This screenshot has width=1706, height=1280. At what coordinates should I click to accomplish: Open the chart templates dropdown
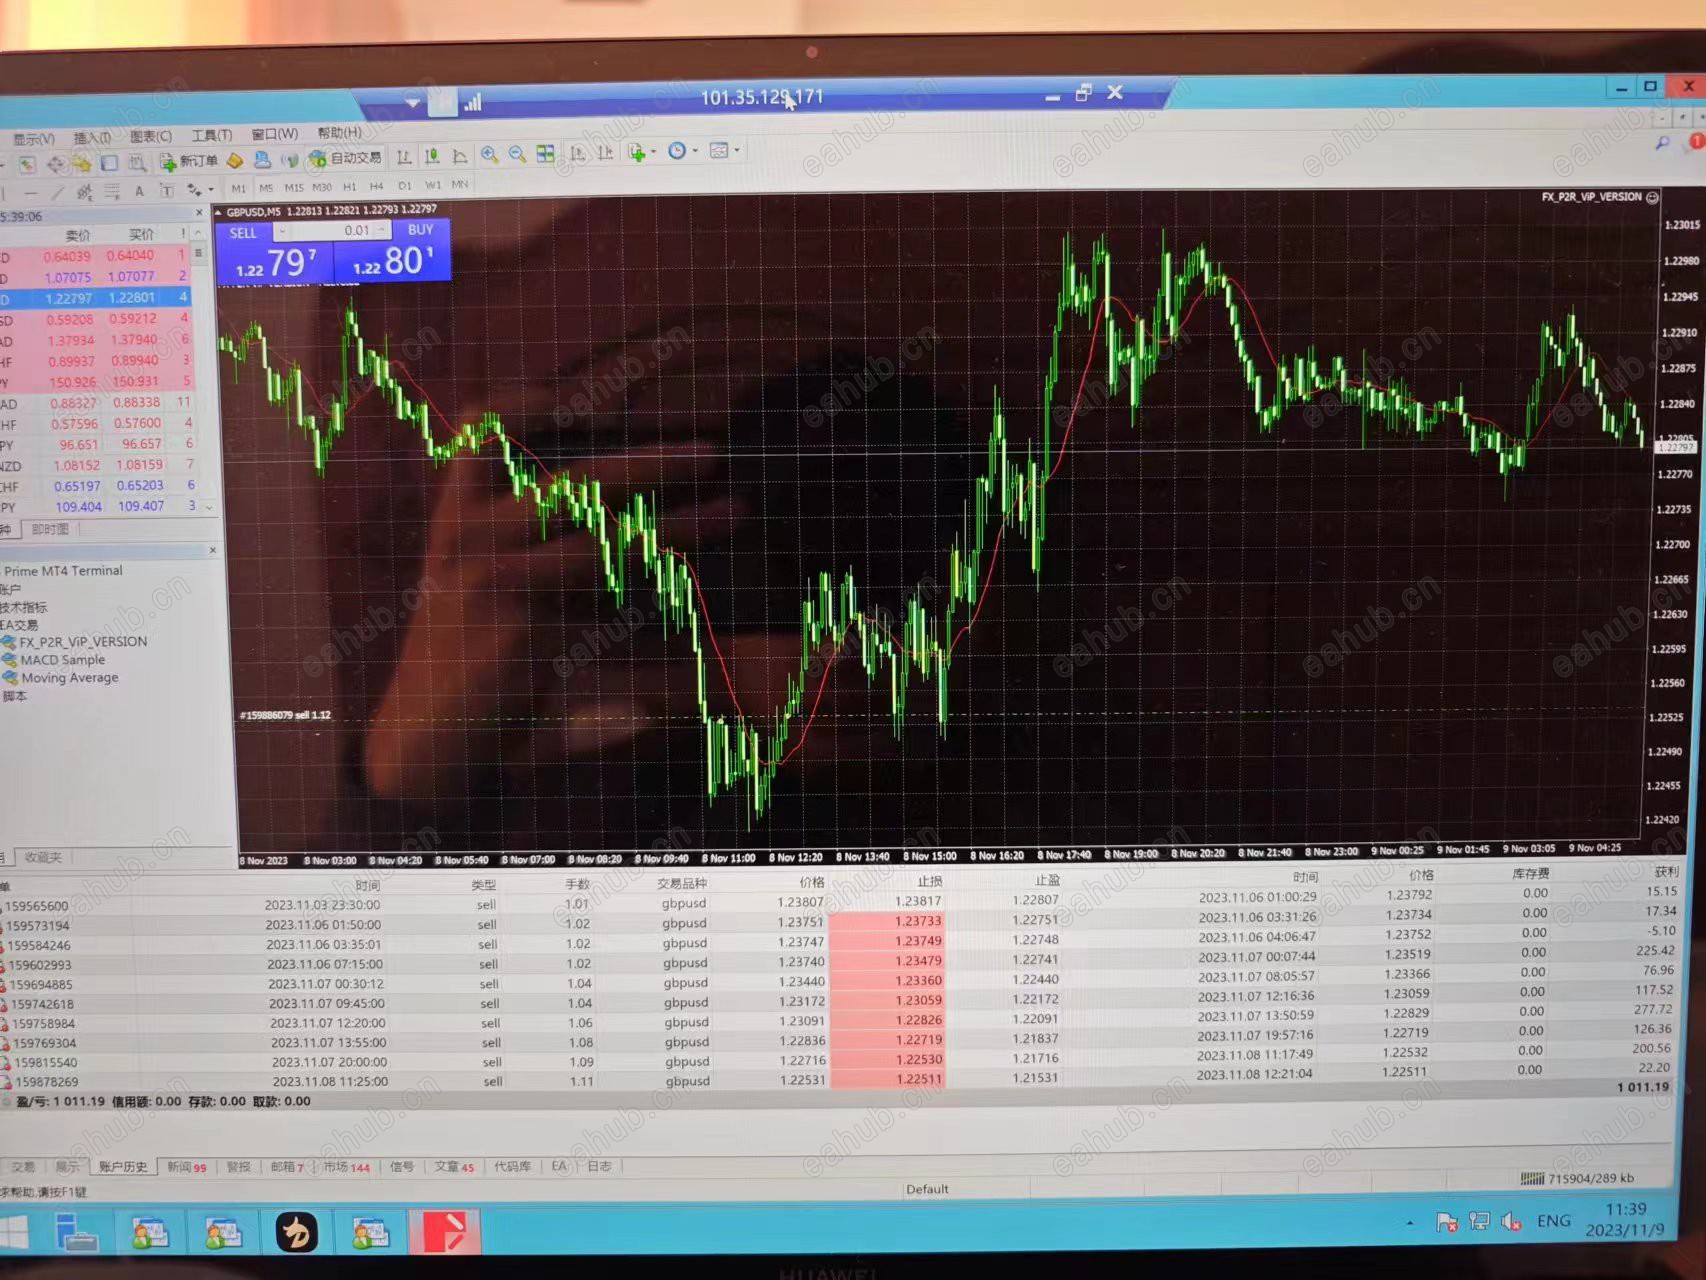pos(723,151)
